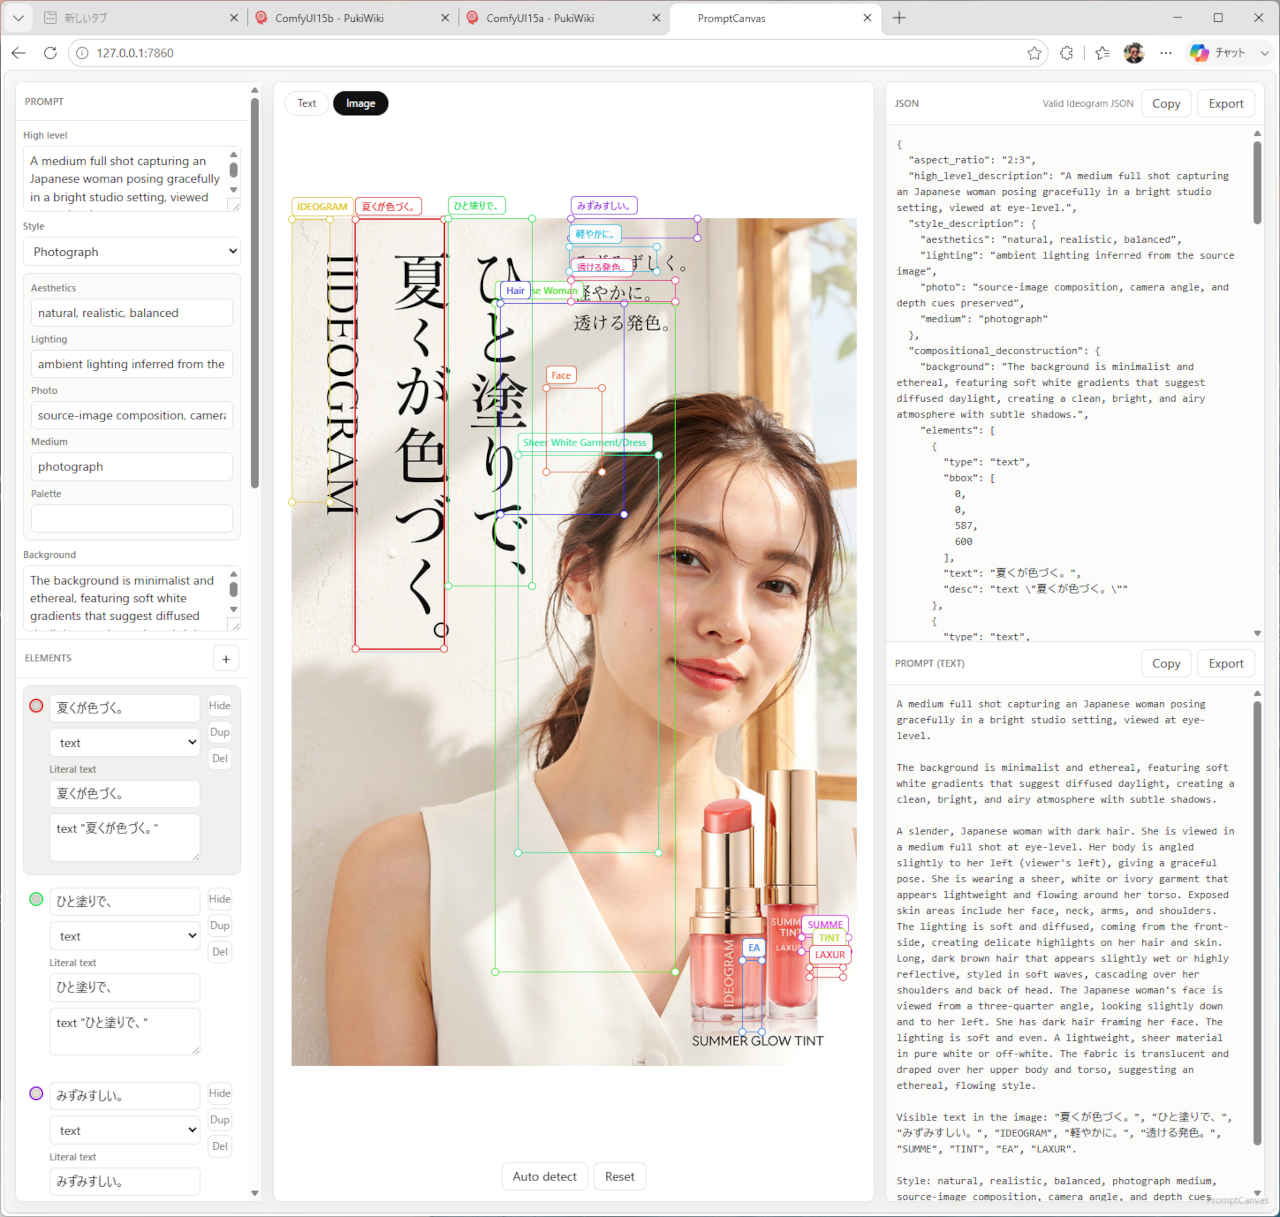Screen dimensions: 1280x1217
Task: Select the TINT box label on canvas
Action: pos(830,938)
